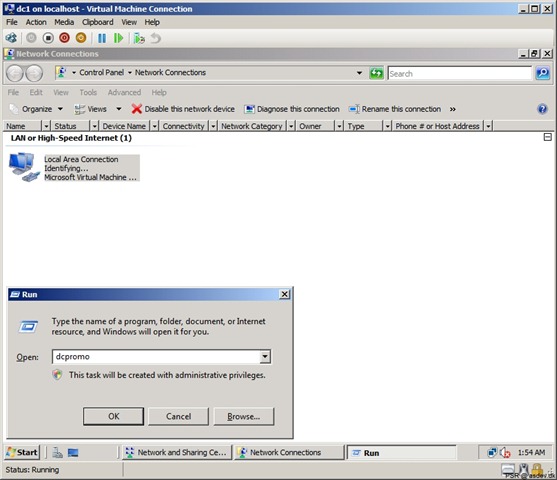Open the Action menu
This screenshot has width=557, height=480.
tap(36, 22)
